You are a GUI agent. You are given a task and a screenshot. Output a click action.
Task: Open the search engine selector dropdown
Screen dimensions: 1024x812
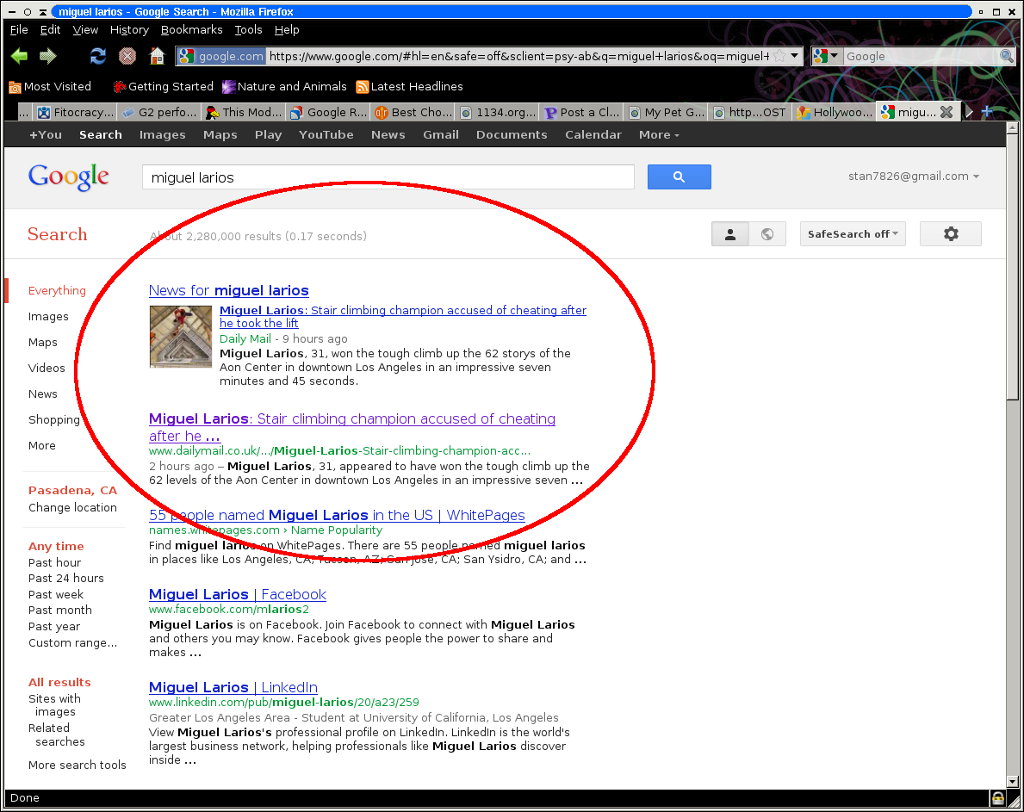[827, 56]
